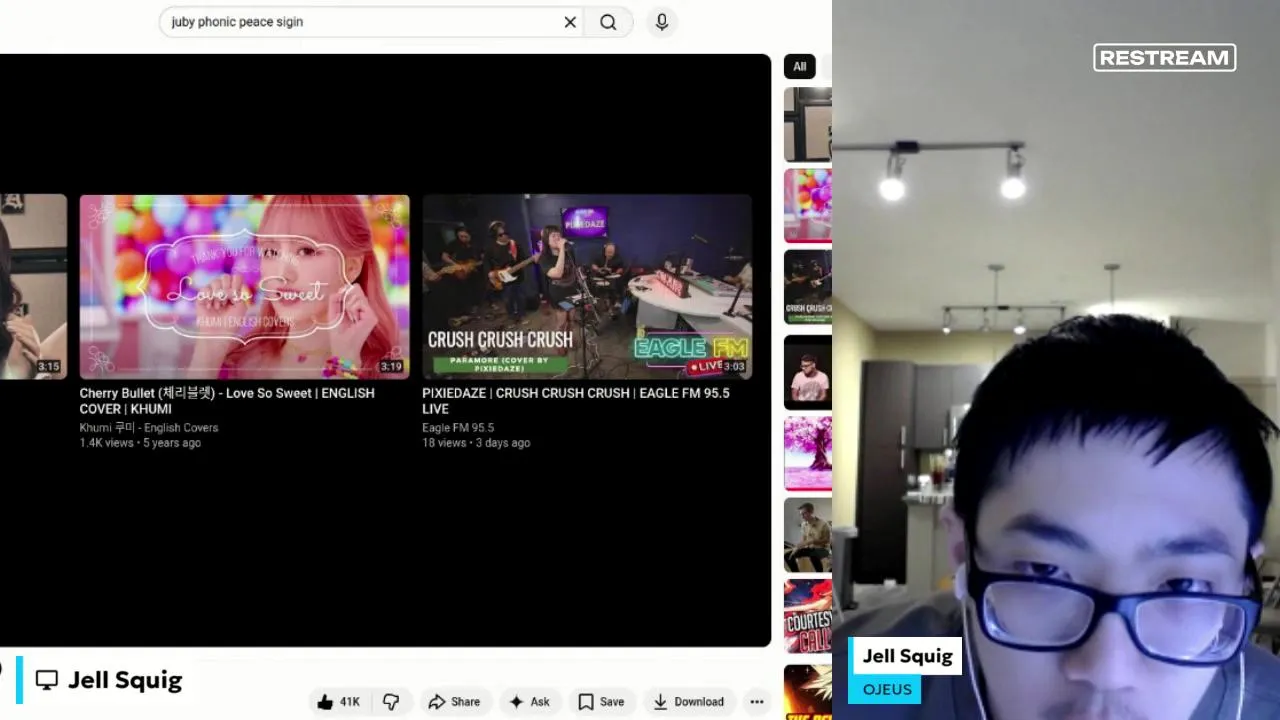Open Cherry Bullet Love So Sweet thumbnail
The height and width of the screenshot is (720, 1280).
pyautogui.click(x=245, y=287)
